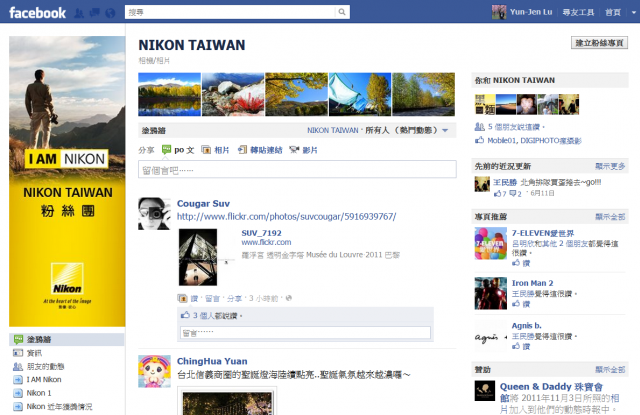
Task: Click the search magnifier button
Action: pyautogui.click(x=342, y=12)
